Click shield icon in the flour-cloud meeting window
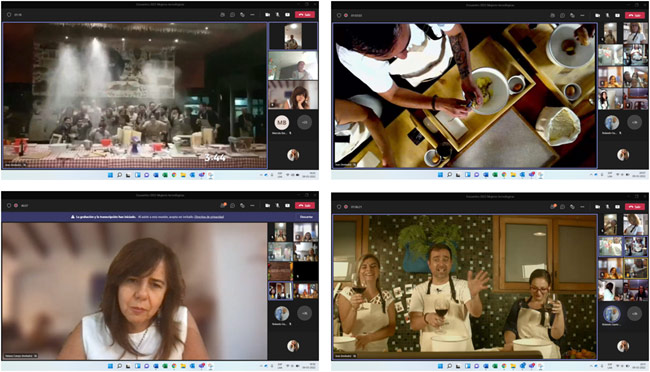 tap(9, 15)
